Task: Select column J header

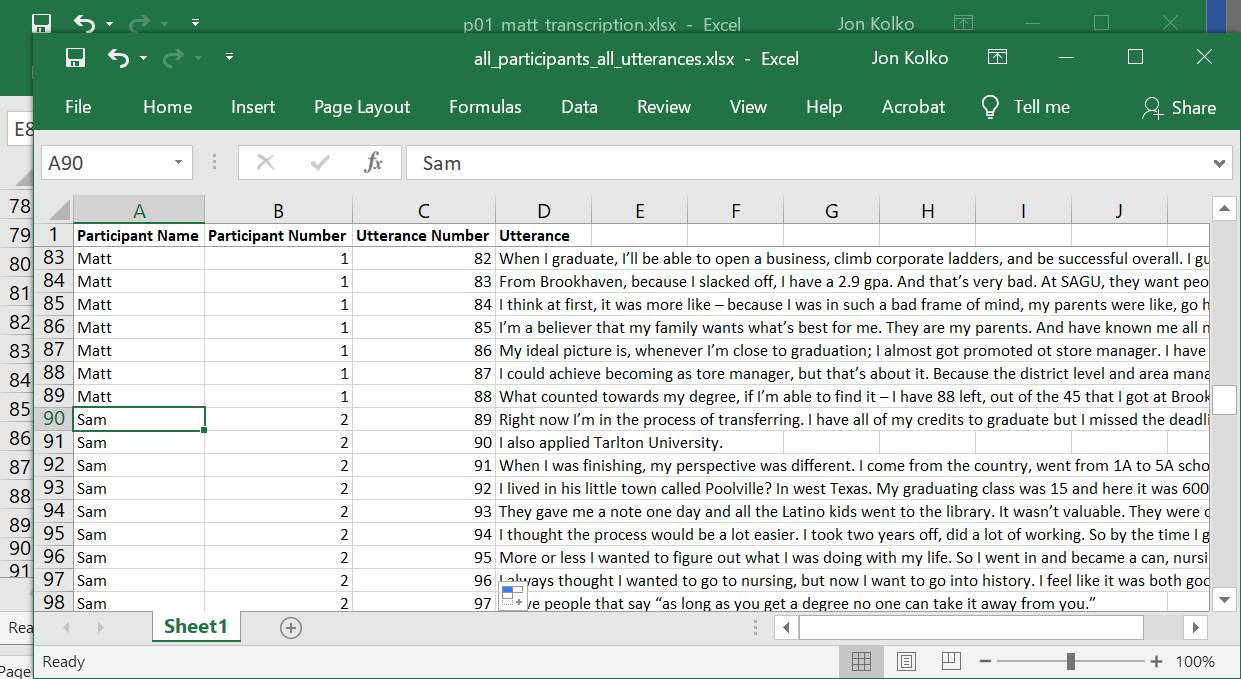Action: pyautogui.click(x=1119, y=211)
